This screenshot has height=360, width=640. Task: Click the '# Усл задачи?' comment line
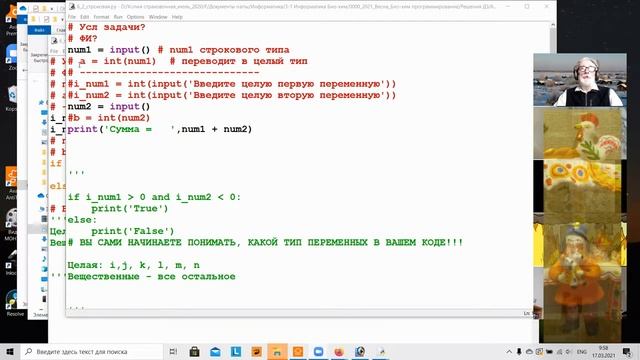106,27
